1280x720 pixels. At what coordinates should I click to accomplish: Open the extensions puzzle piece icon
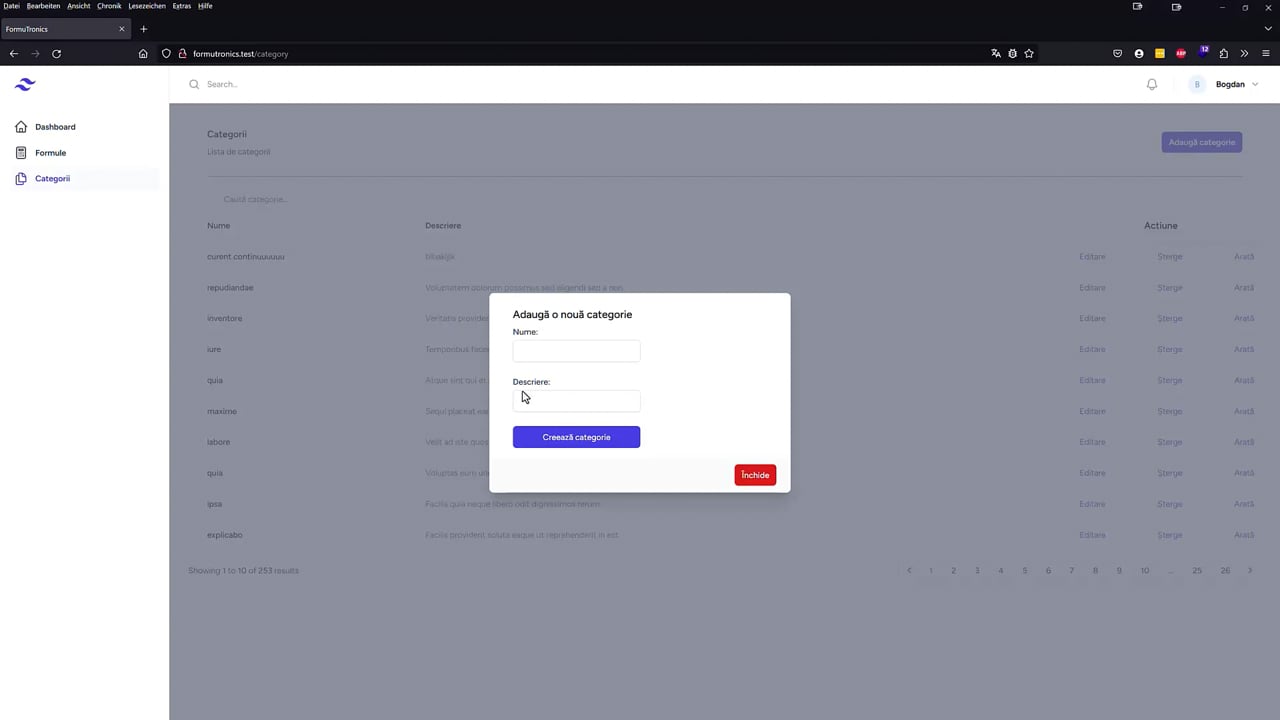pyautogui.click(x=1224, y=53)
